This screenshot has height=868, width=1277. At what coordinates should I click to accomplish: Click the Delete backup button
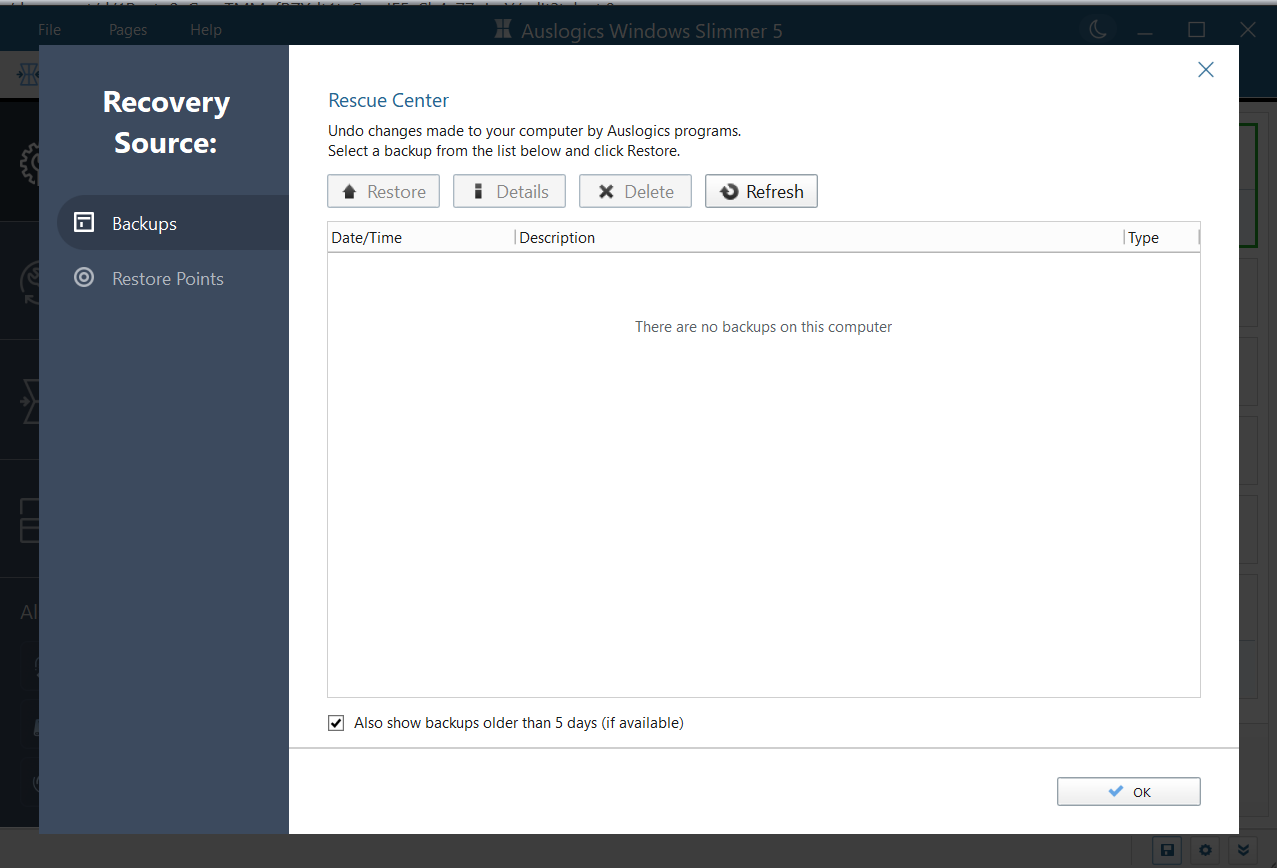[635, 191]
